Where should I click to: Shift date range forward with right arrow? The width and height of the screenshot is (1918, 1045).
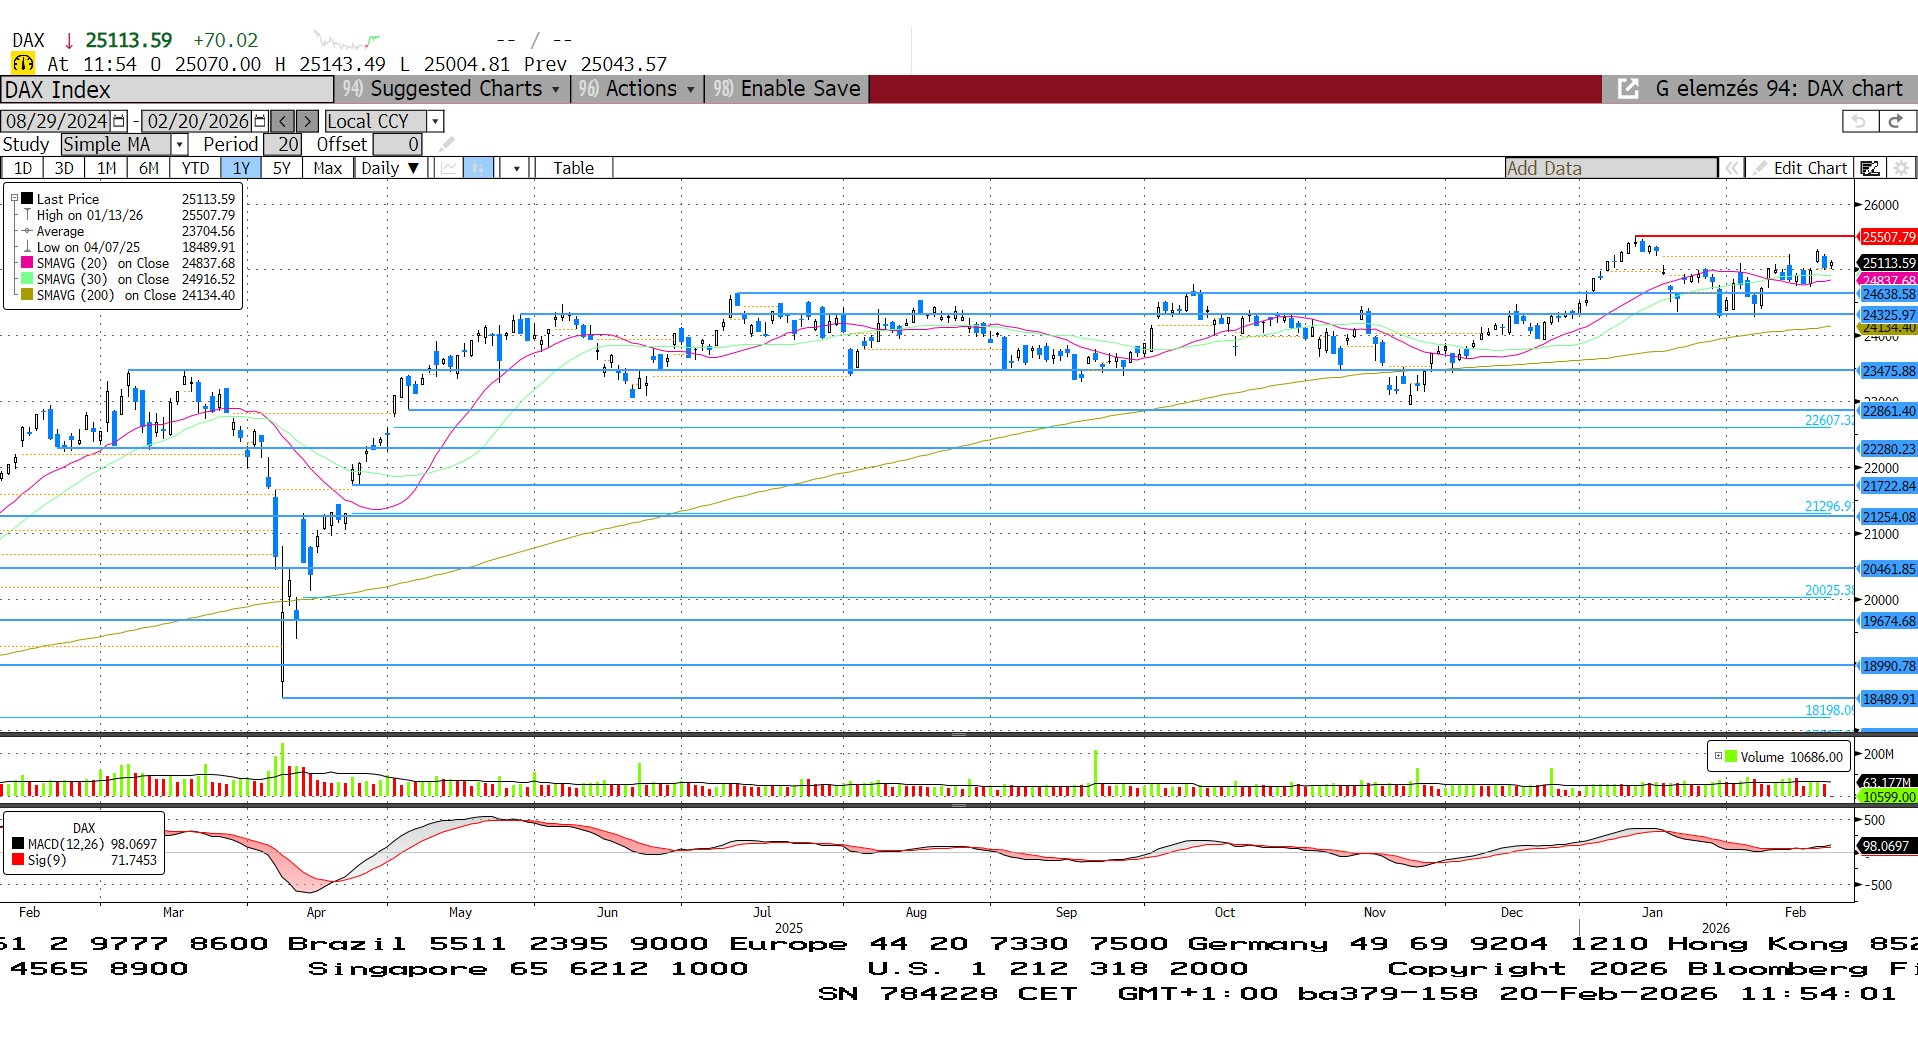tap(308, 121)
